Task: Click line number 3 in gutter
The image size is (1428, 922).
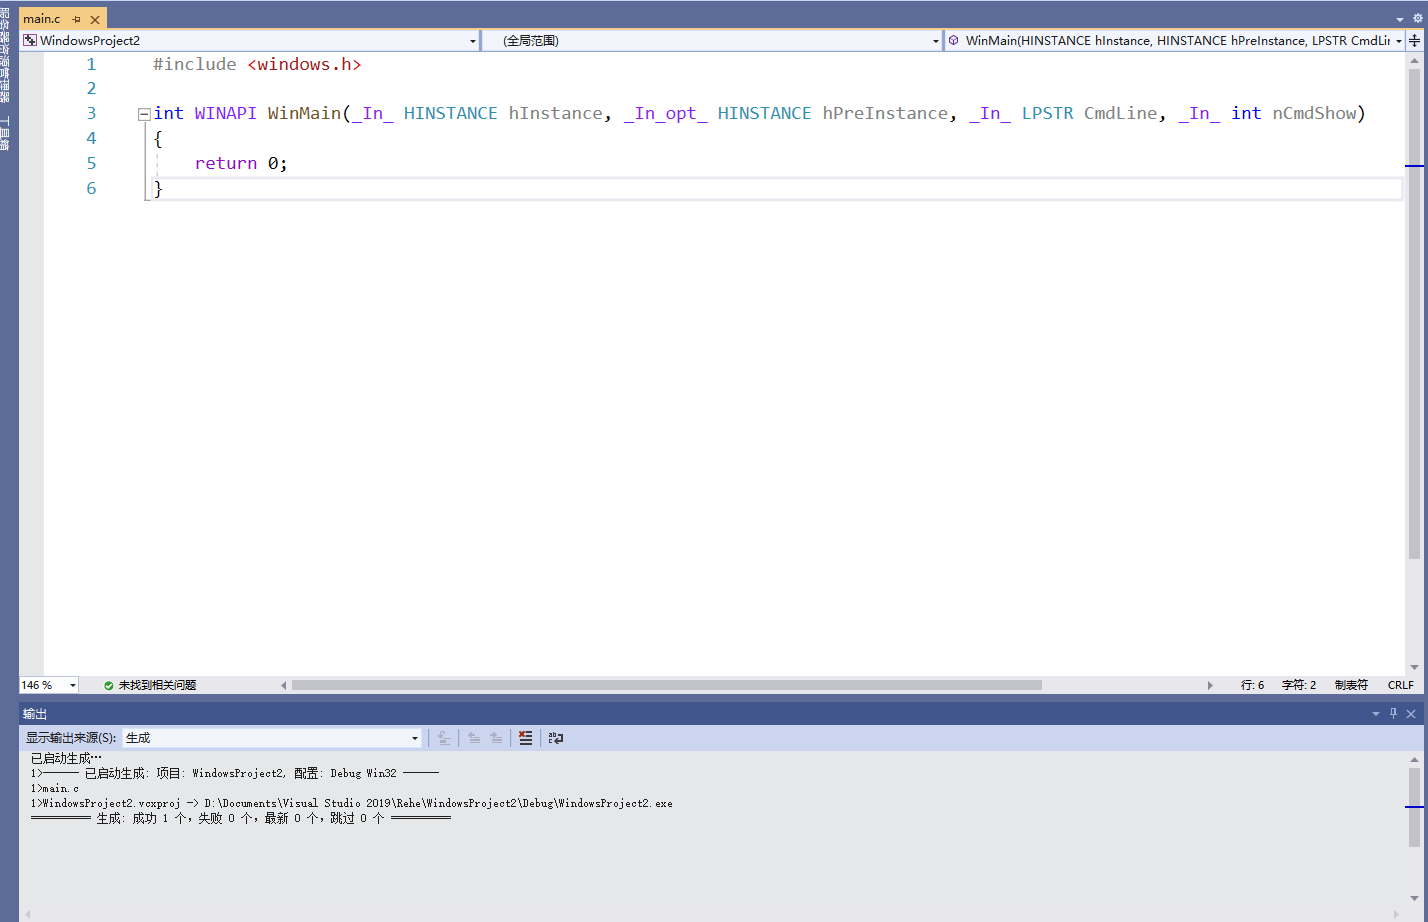Action: pos(91,113)
